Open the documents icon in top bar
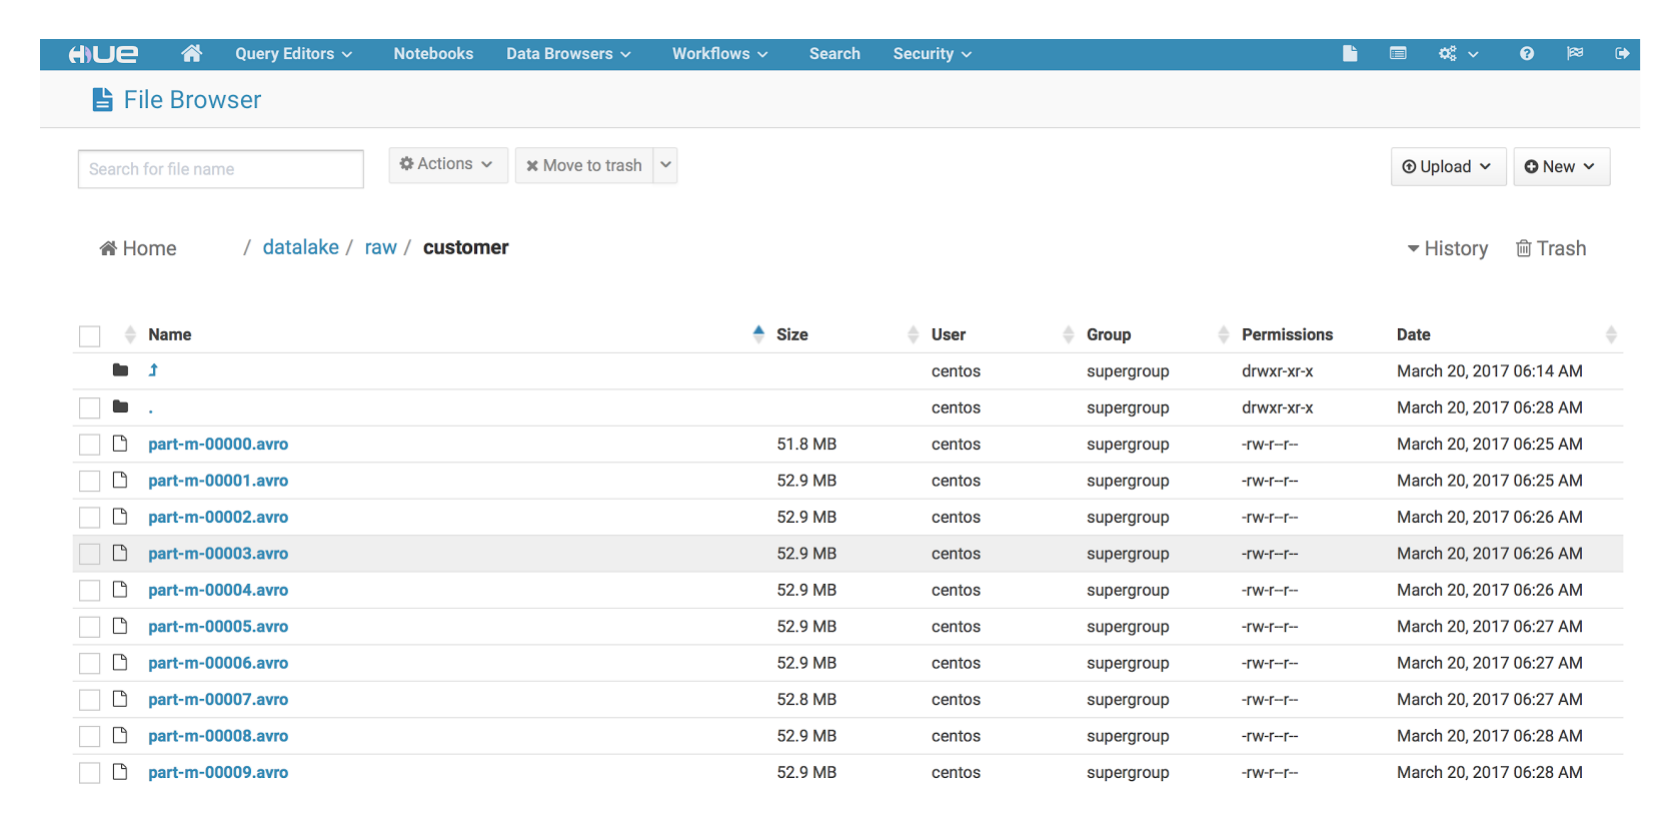 click(1349, 54)
